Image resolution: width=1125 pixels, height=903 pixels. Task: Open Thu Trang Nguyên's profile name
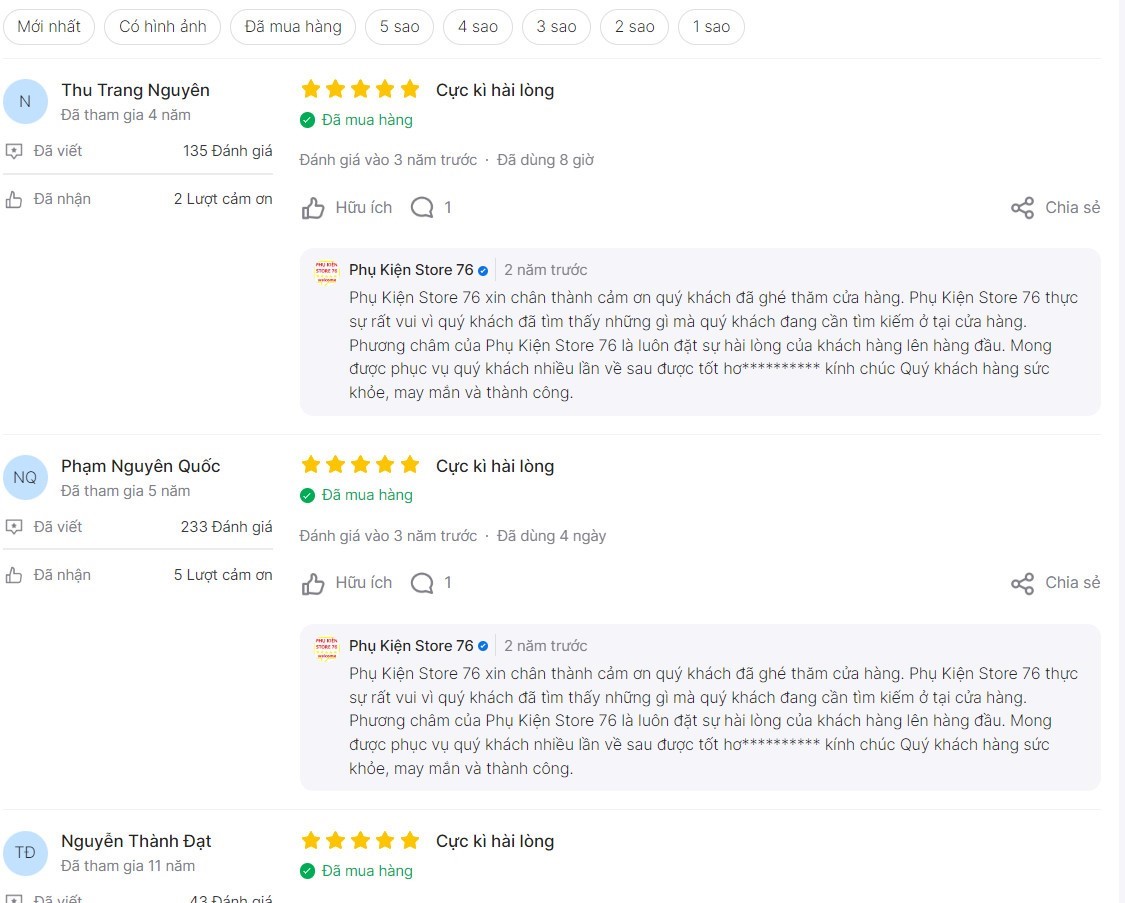(135, 90)
